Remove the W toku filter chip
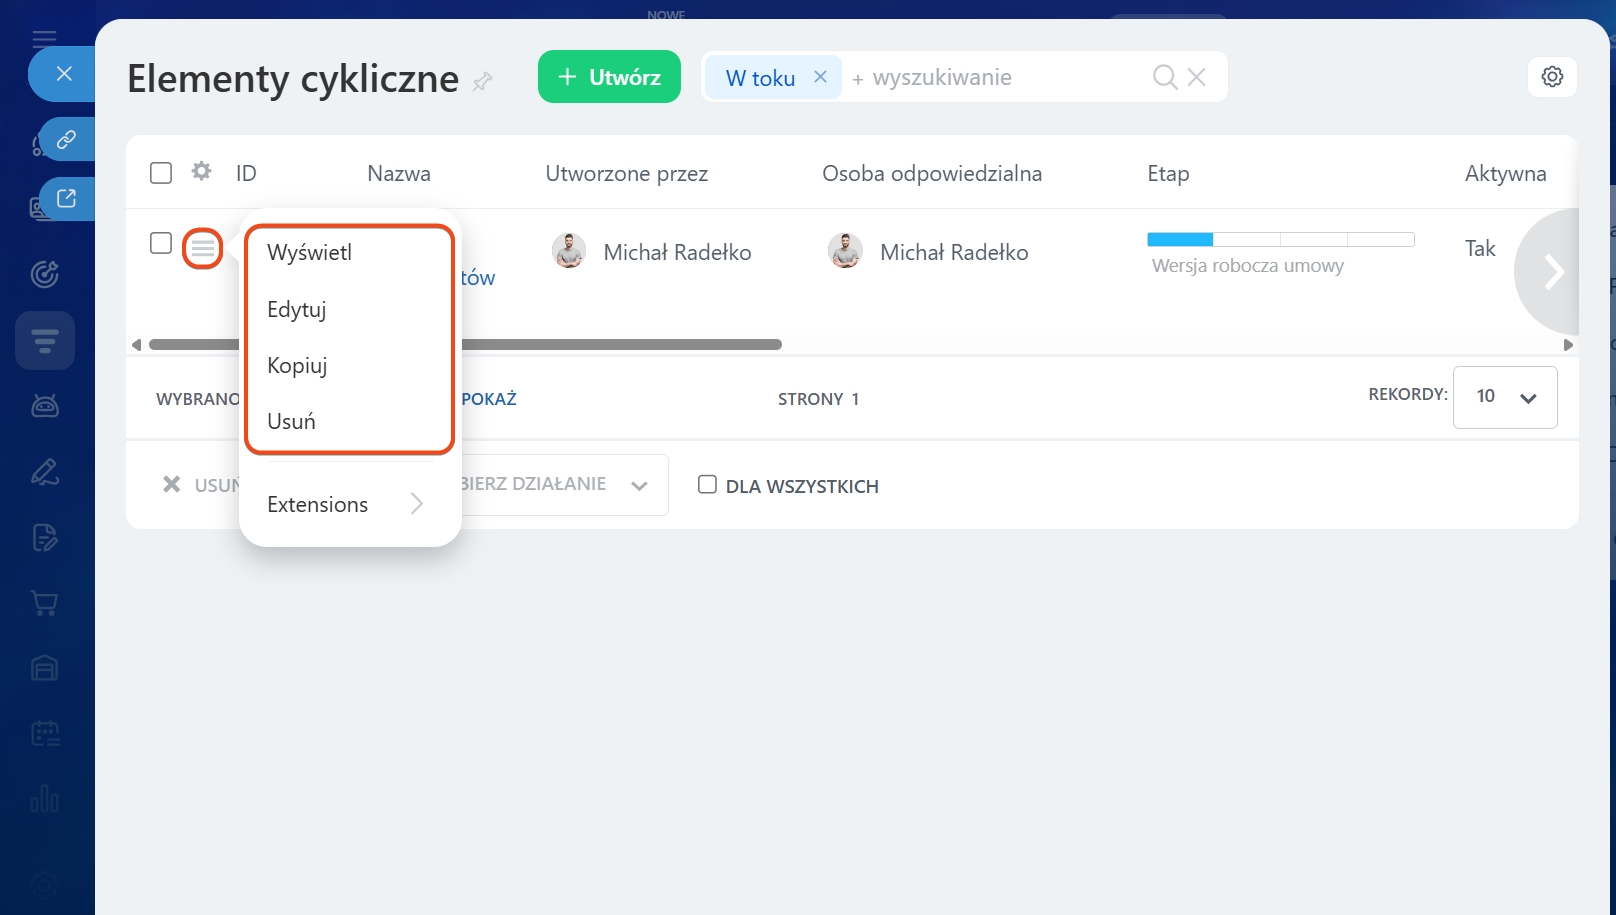This screenshot has width=1616, height=915. point(820,77)
